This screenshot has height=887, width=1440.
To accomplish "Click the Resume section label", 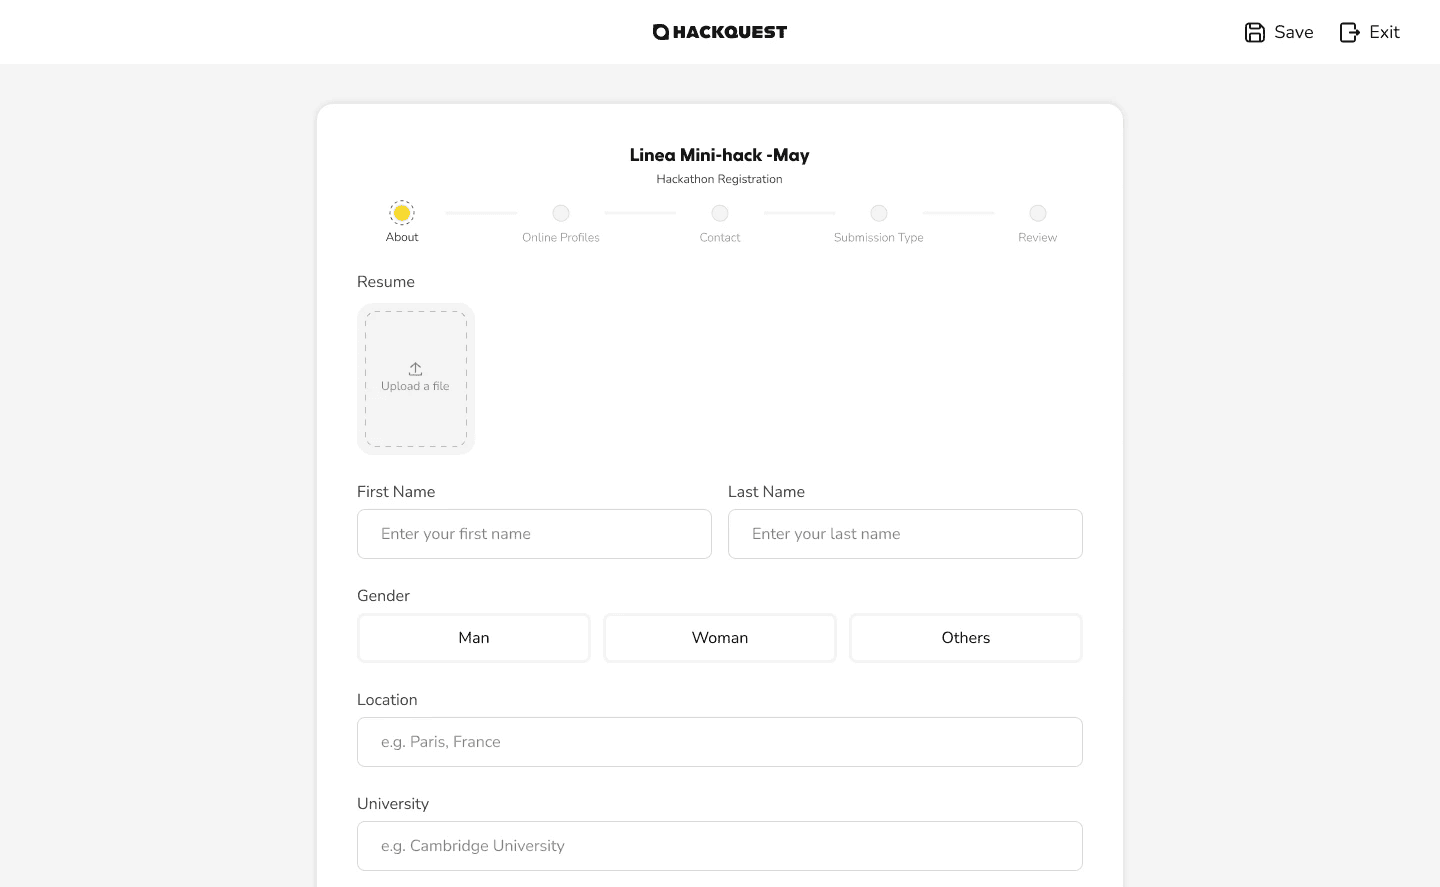I will coord(386,282).
